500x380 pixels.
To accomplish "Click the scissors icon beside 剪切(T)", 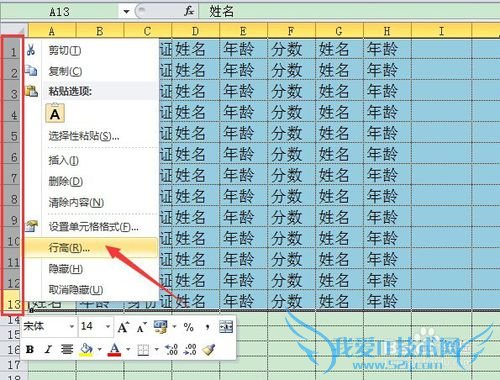I will point(31,50).
